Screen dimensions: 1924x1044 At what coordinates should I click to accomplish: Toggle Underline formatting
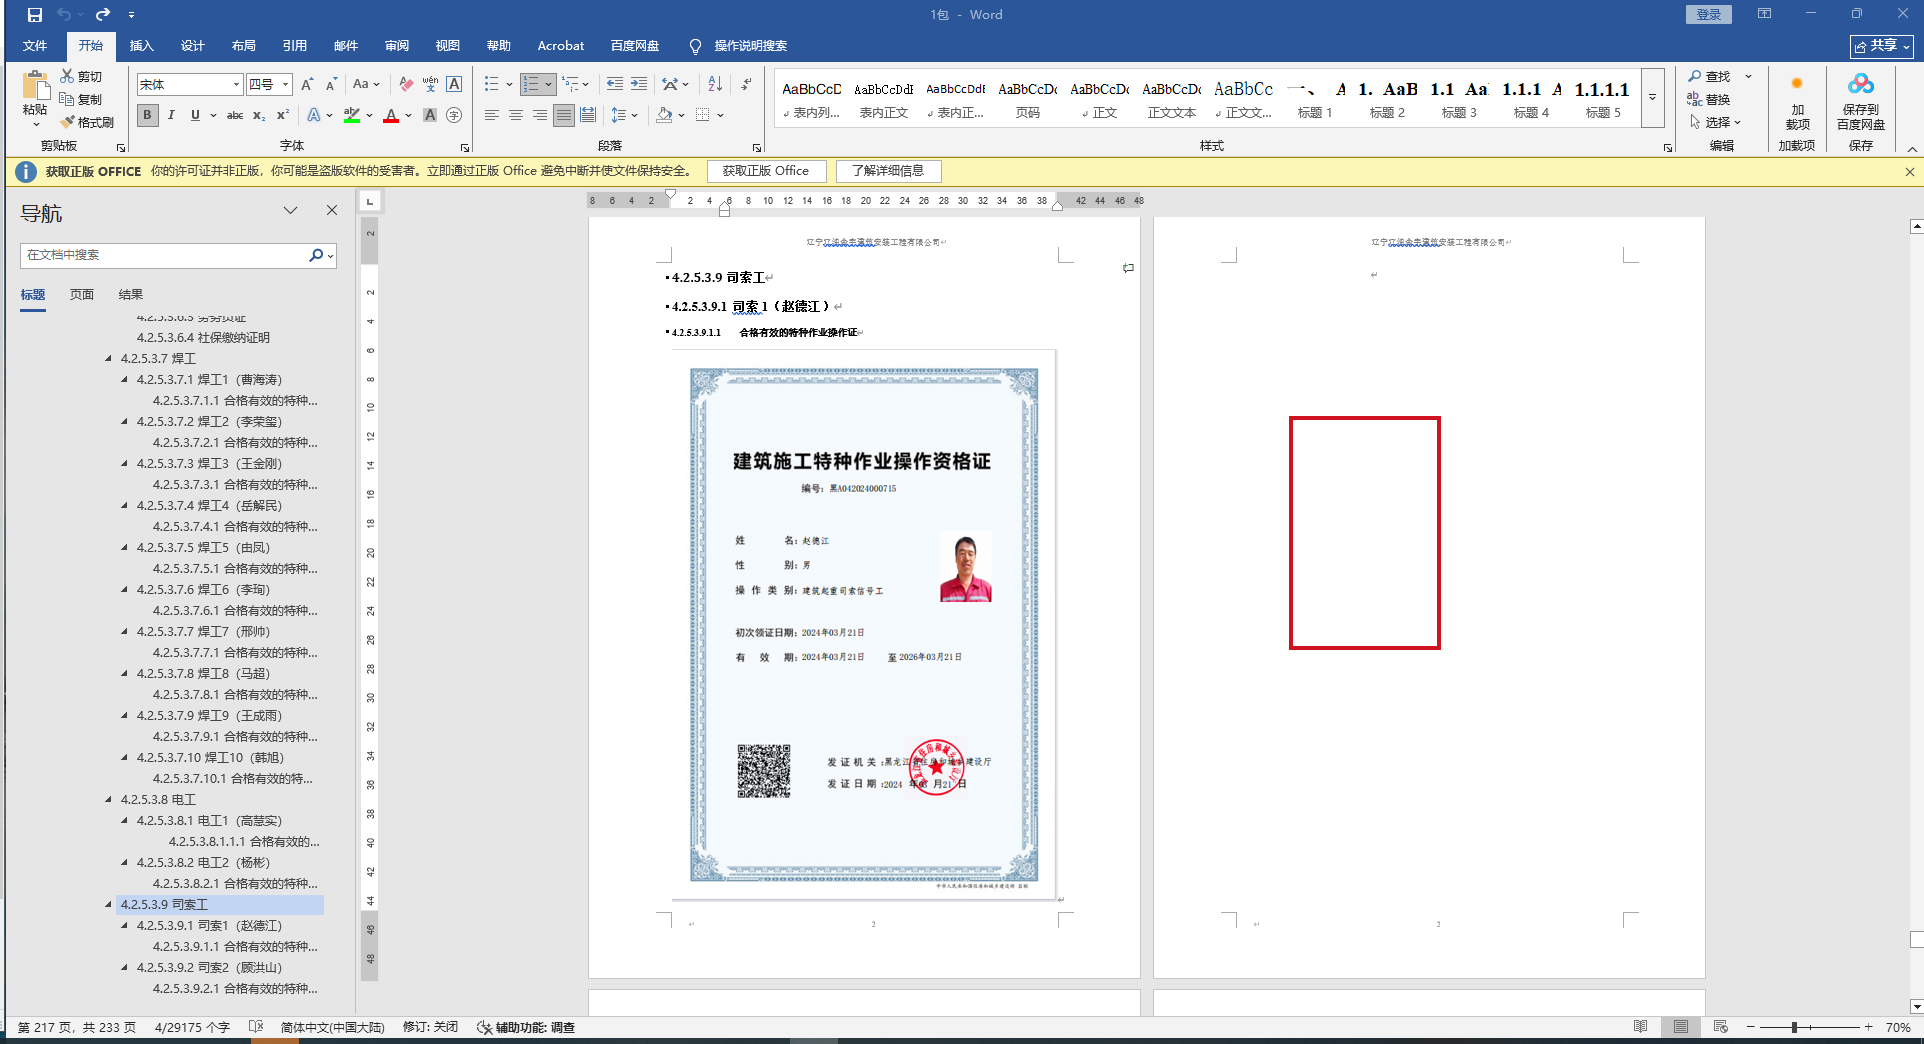click(x=195, y=115)
